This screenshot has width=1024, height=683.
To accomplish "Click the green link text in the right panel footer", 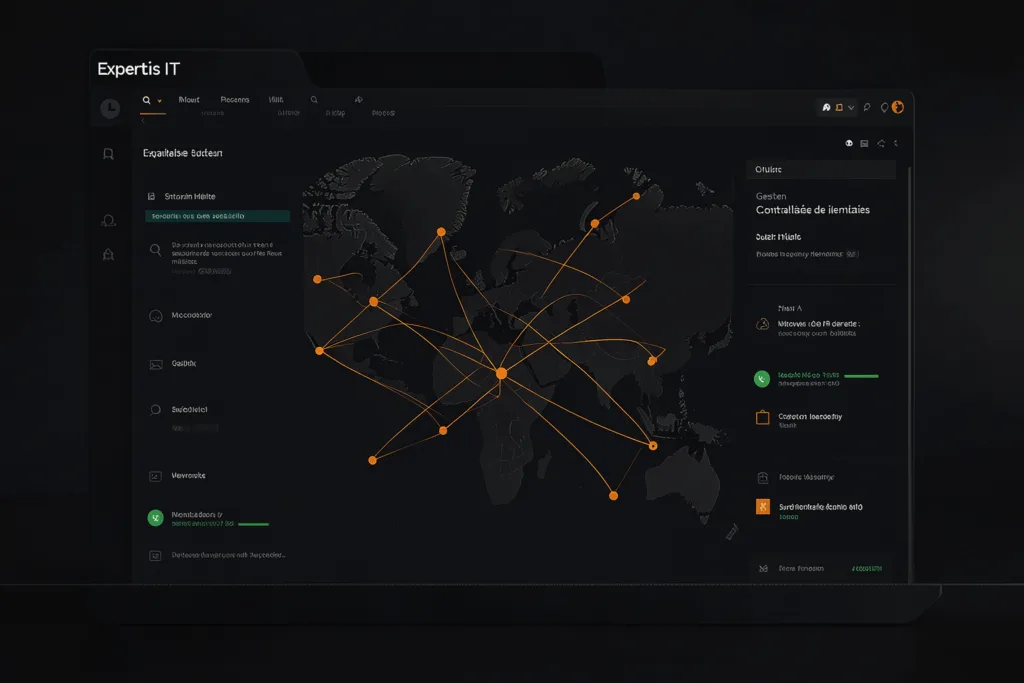I will 867,569.
